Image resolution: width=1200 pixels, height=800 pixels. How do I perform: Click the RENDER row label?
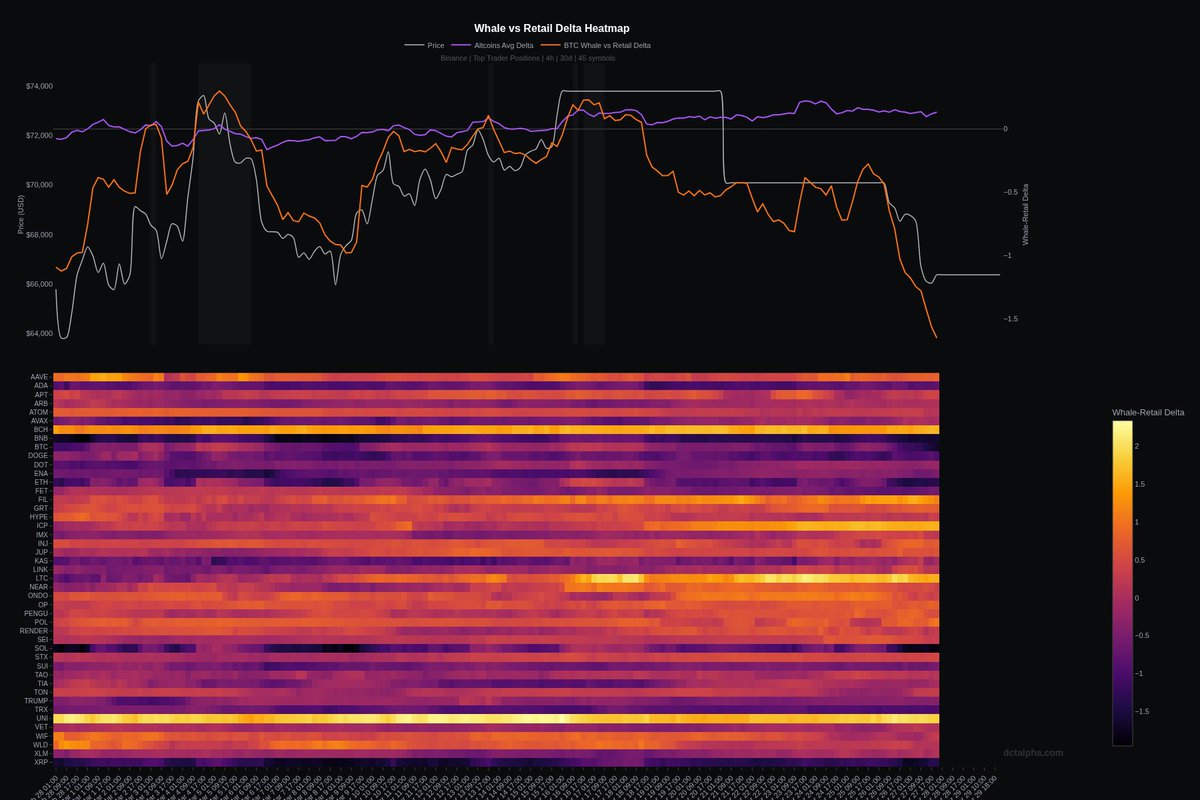[x=34, y=631]
